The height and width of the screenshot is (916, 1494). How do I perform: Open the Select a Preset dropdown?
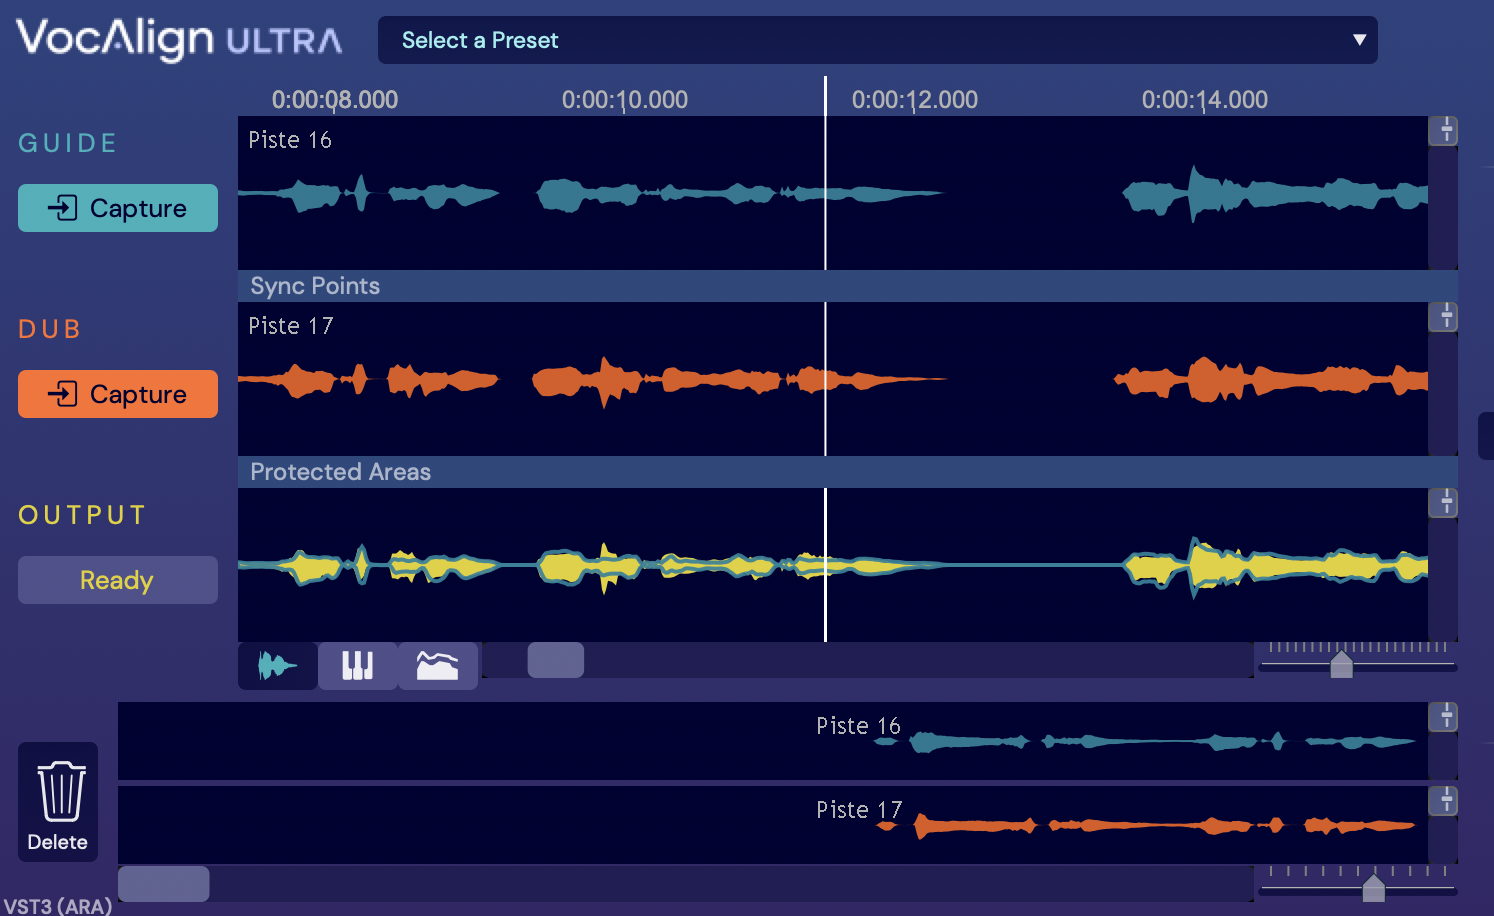877,40
